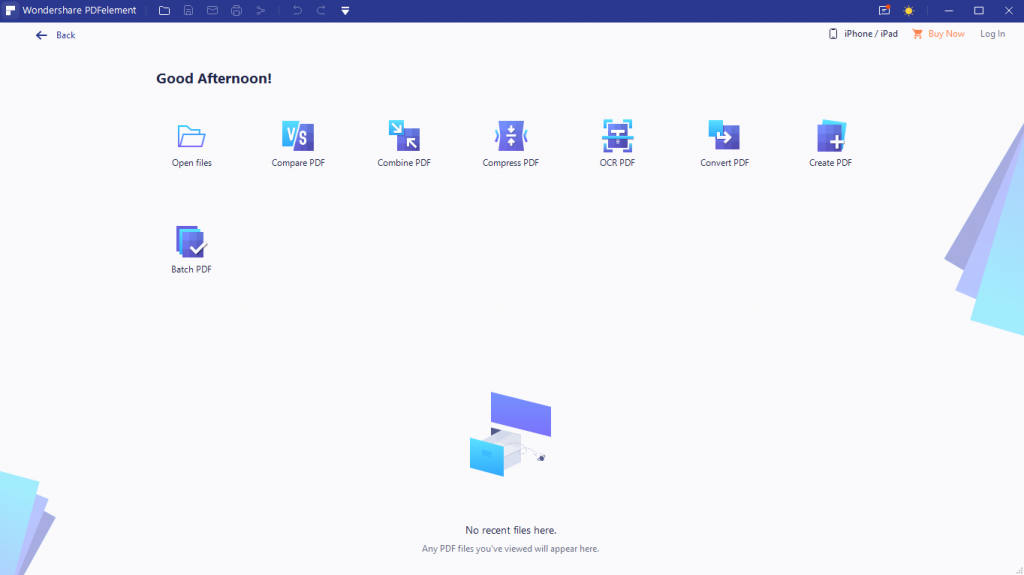Maximize the PDFelement window
This screenshot has width=1024, height=575.
coord(979,10)
